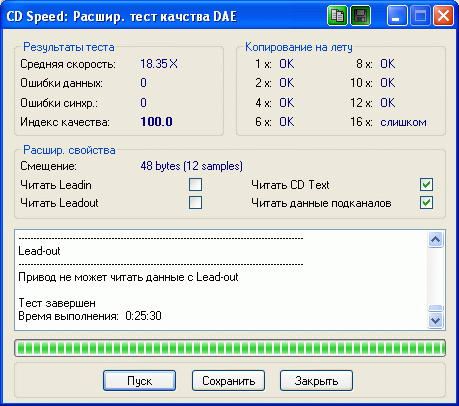Click the log scrollbar thumb

436,308
